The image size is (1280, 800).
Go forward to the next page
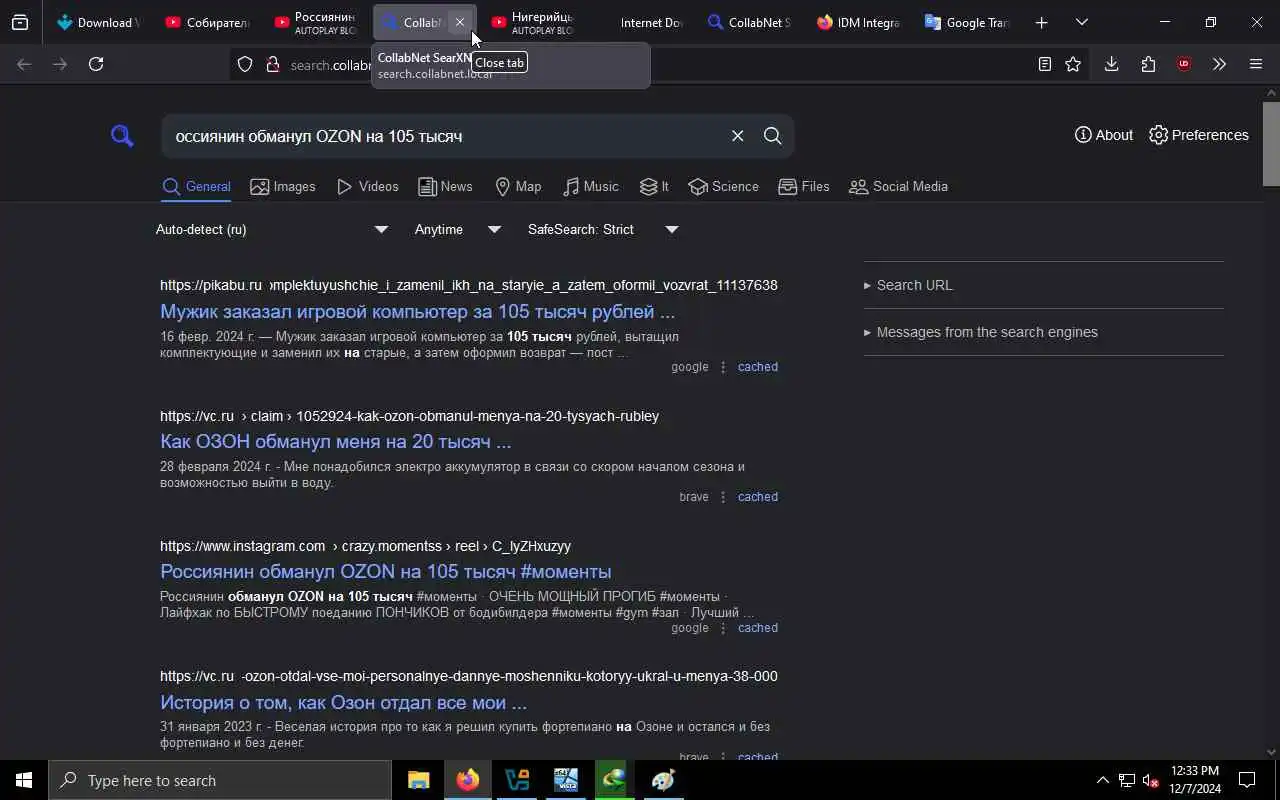click(x=60, y=64)
